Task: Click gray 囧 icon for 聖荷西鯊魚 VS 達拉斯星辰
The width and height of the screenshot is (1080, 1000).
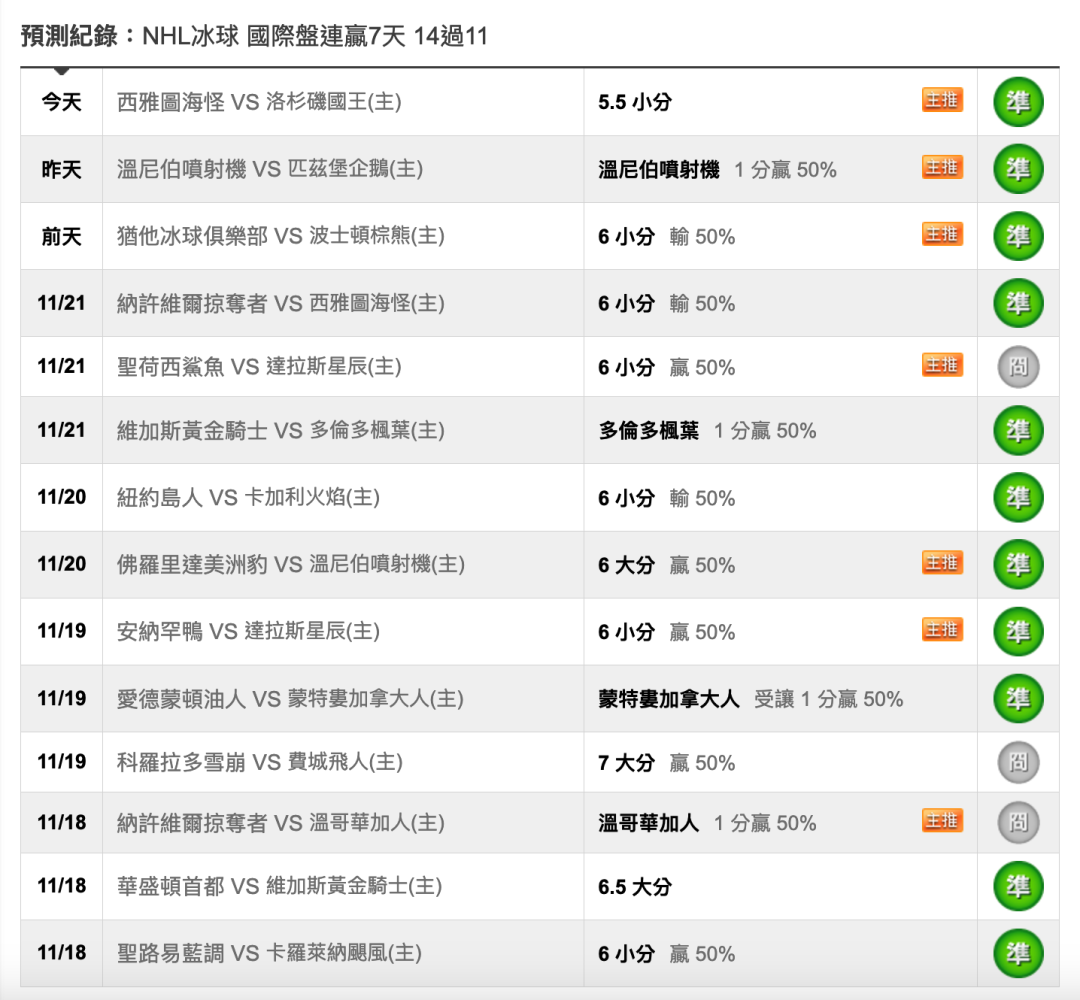Action: (1018, 366)
